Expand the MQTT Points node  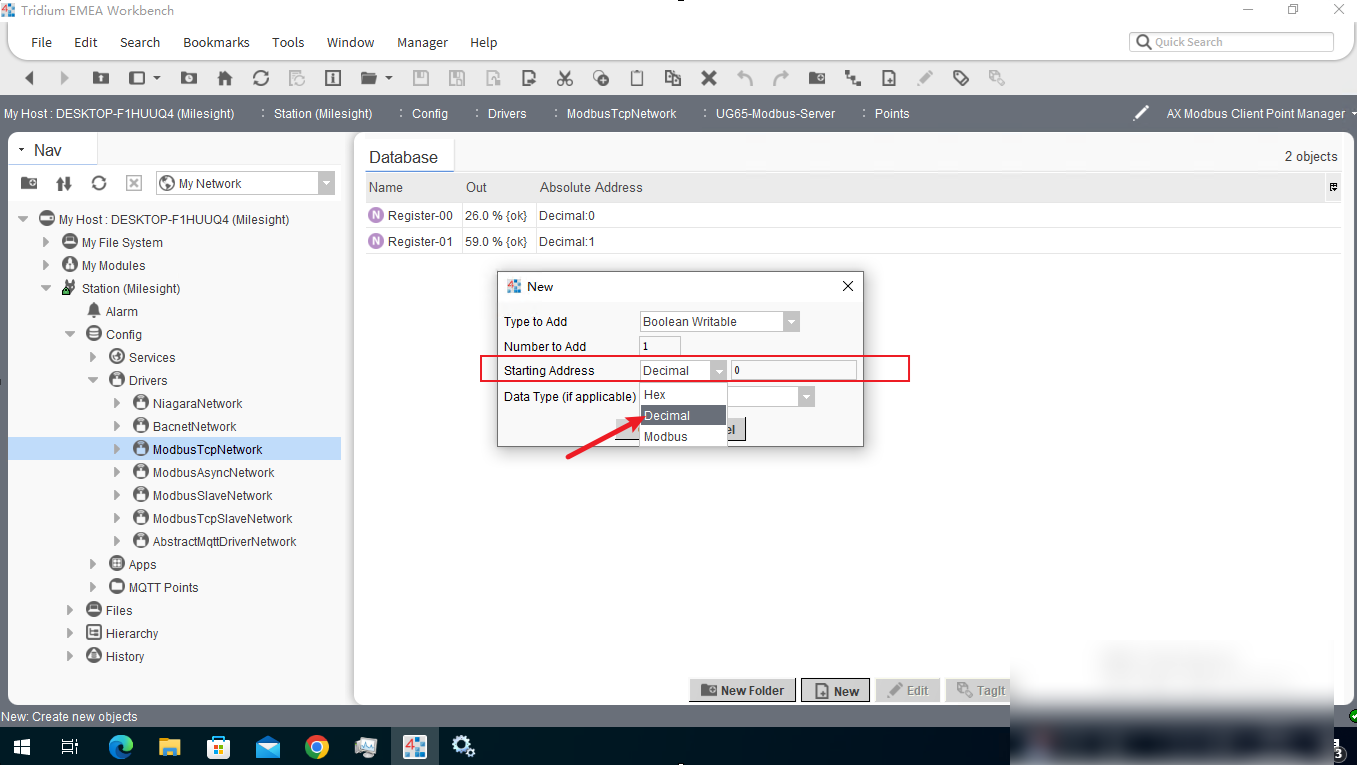(93, 587)
